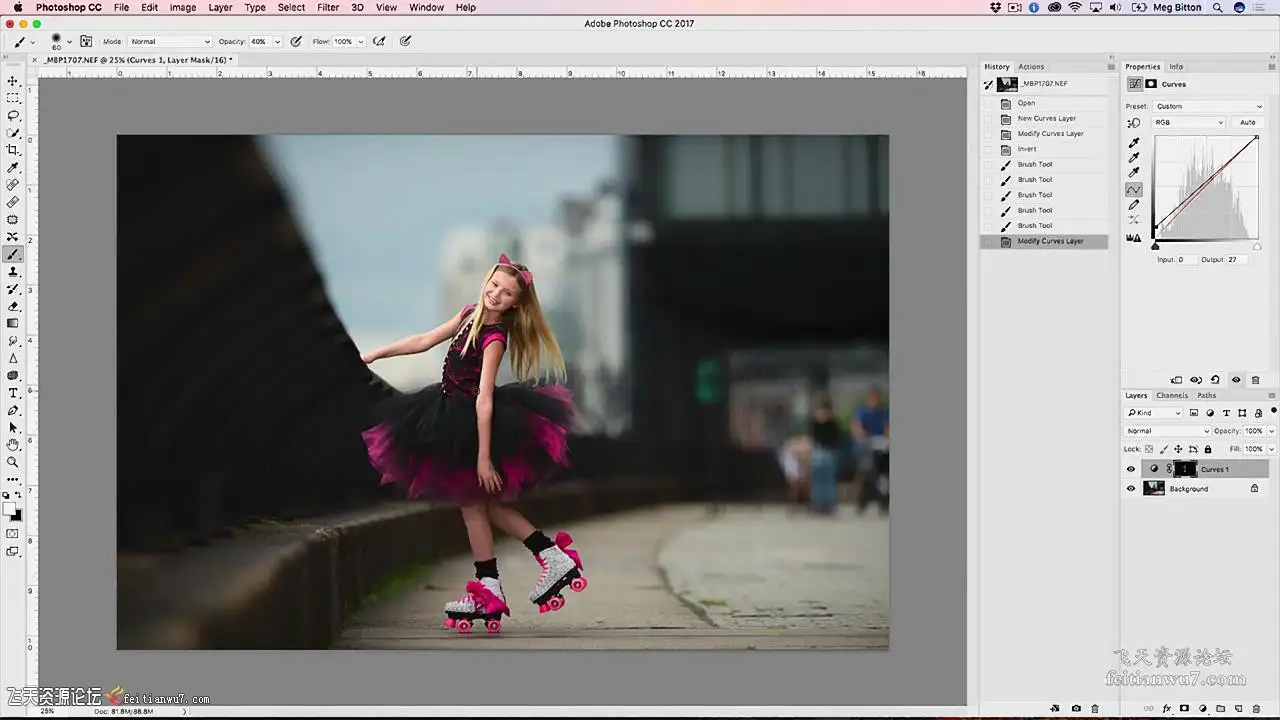
Task: Toggle adjustment layer visibility in Properties panel
Action: point(1236,380)
